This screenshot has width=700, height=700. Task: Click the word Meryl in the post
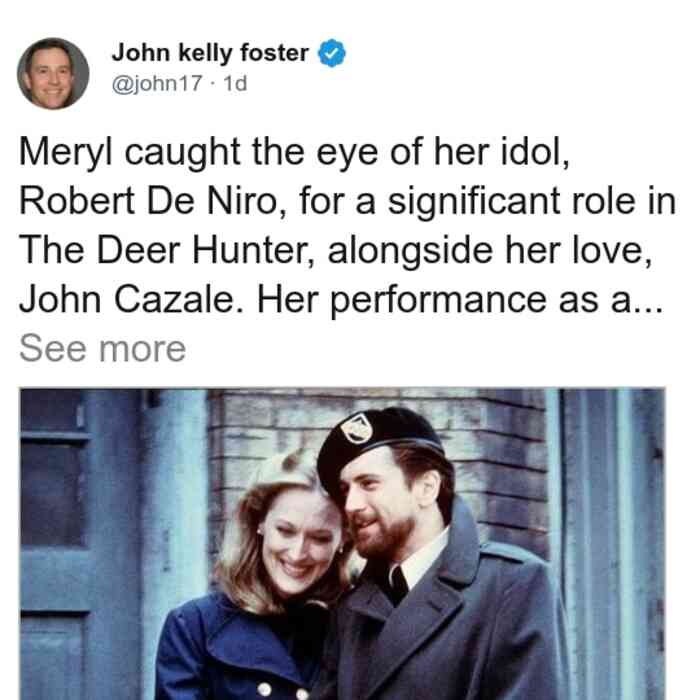(x=66, y=153)
